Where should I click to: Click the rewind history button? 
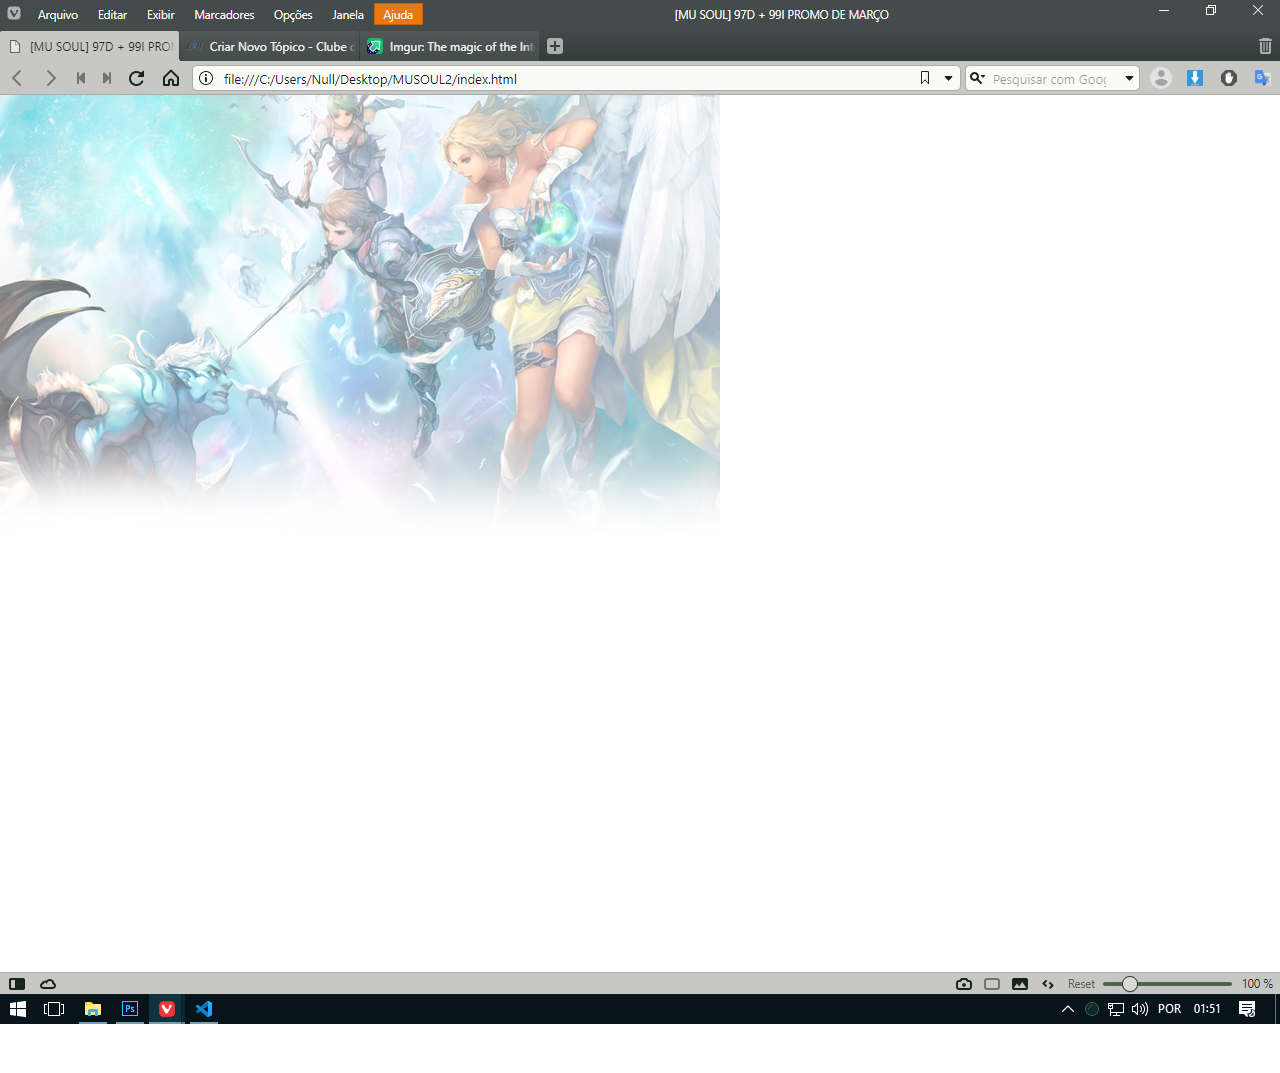[81, 78]
